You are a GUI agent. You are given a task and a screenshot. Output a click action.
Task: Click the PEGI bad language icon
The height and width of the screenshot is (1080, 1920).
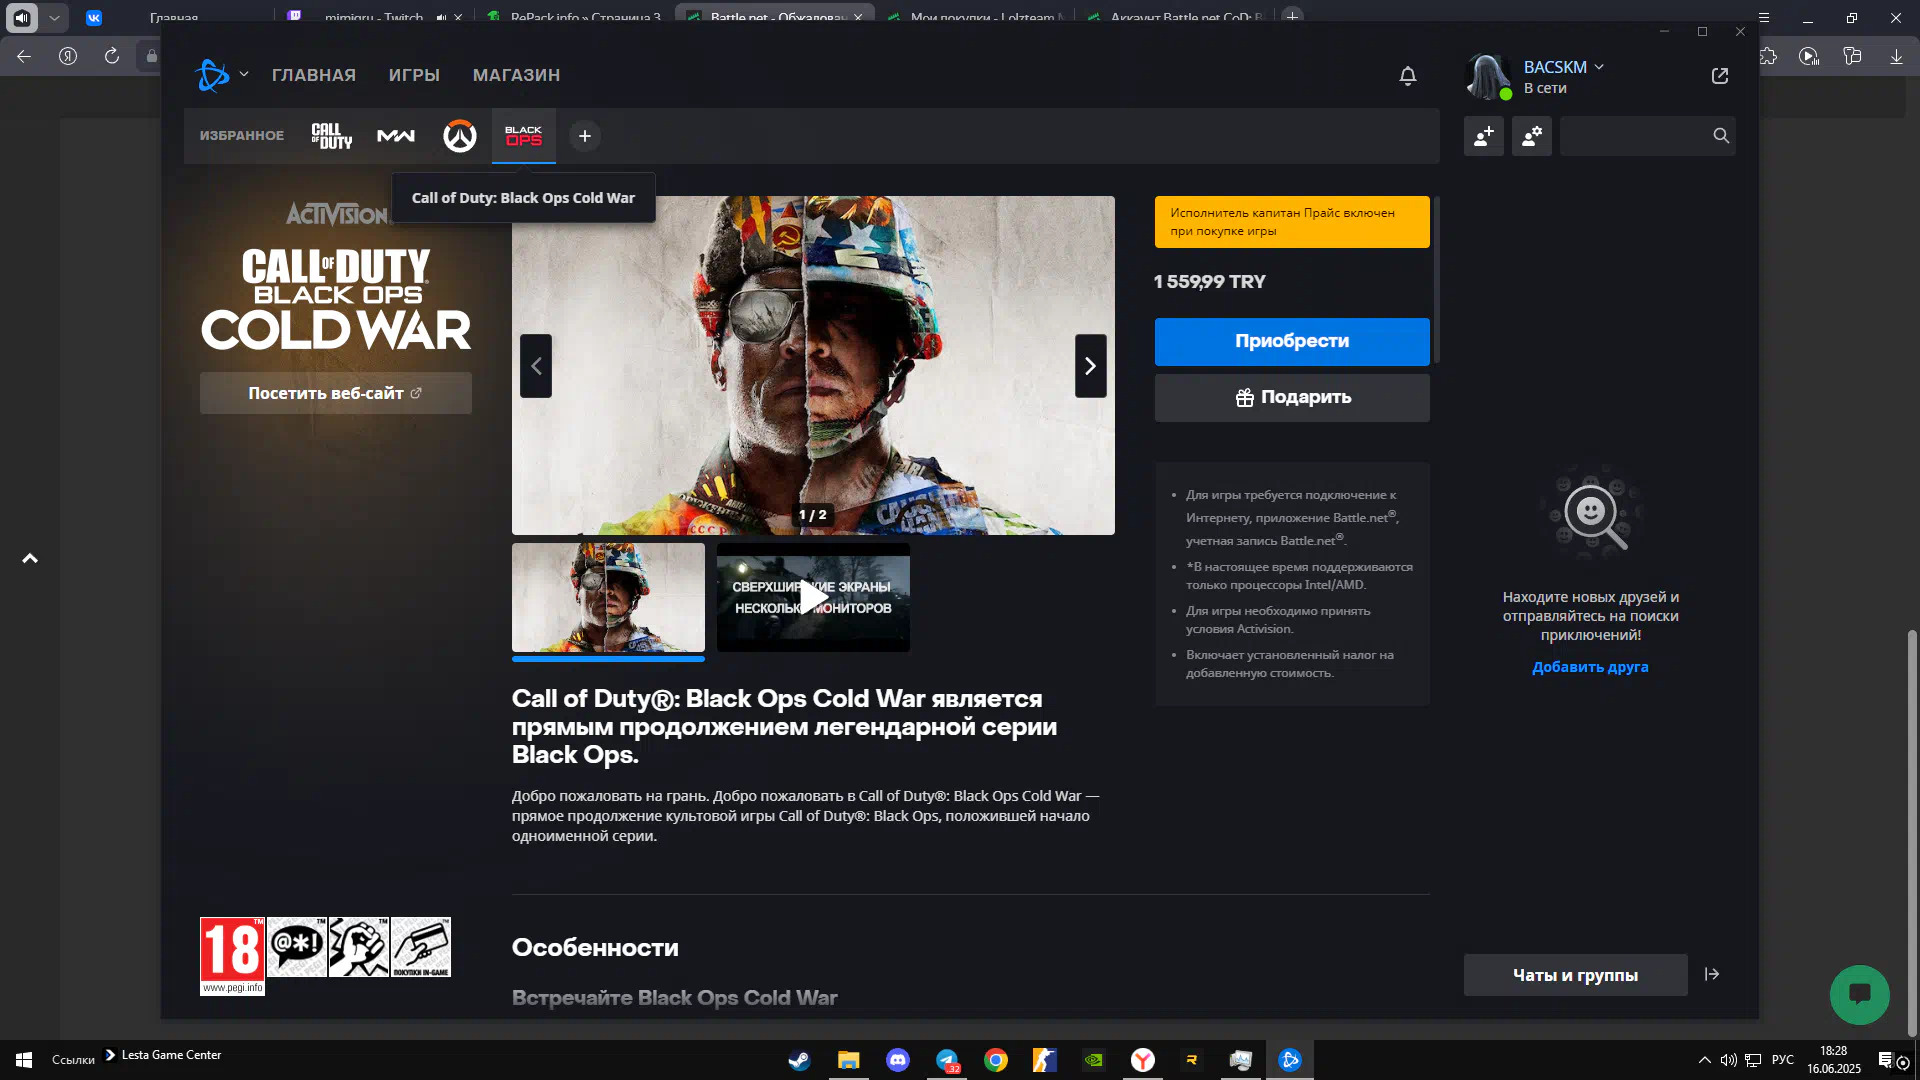(x=297, y=947)
